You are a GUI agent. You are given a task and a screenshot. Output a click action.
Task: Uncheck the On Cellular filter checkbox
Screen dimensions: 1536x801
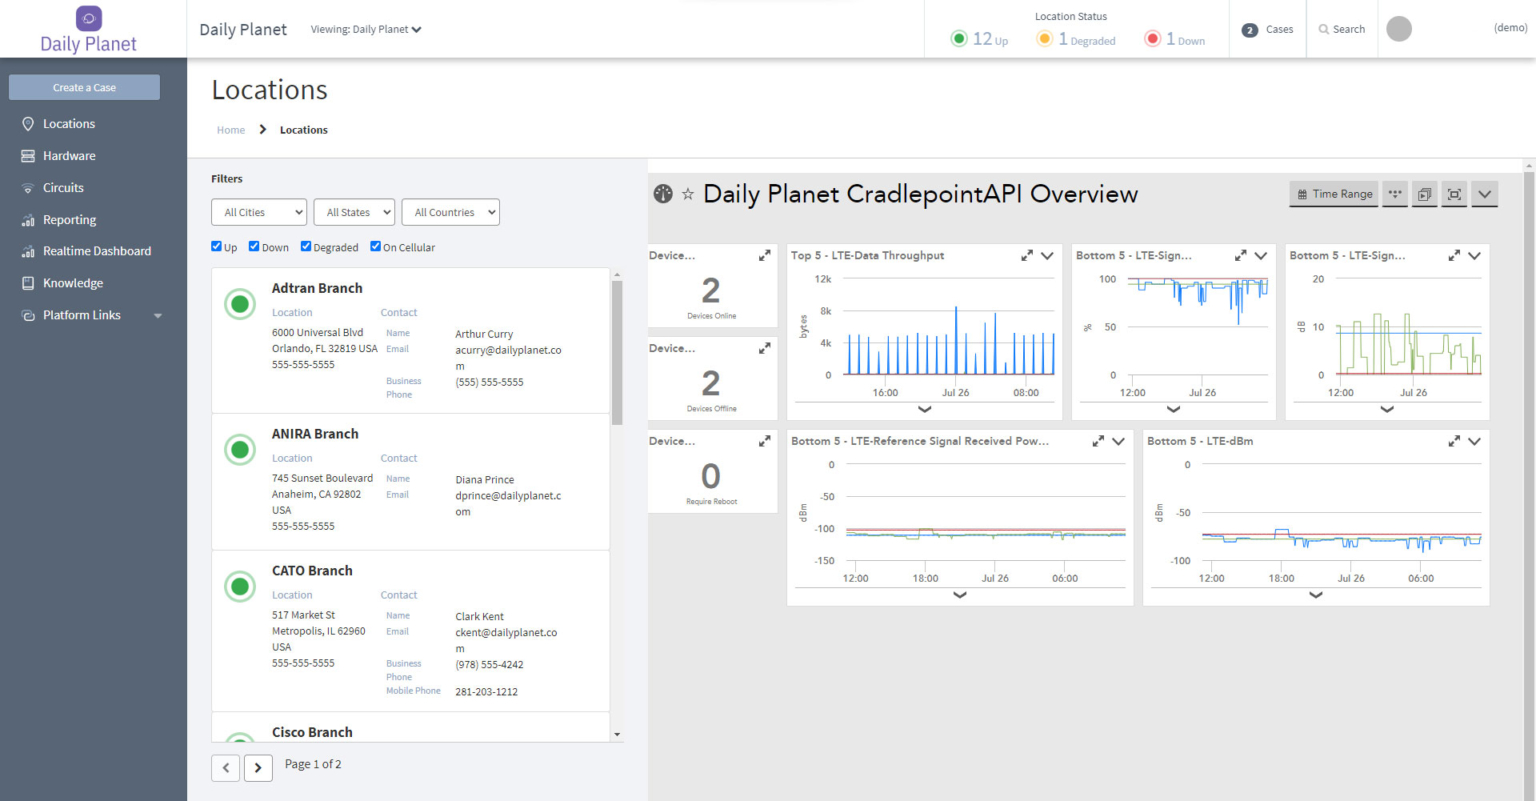click(x=376, y=247)
